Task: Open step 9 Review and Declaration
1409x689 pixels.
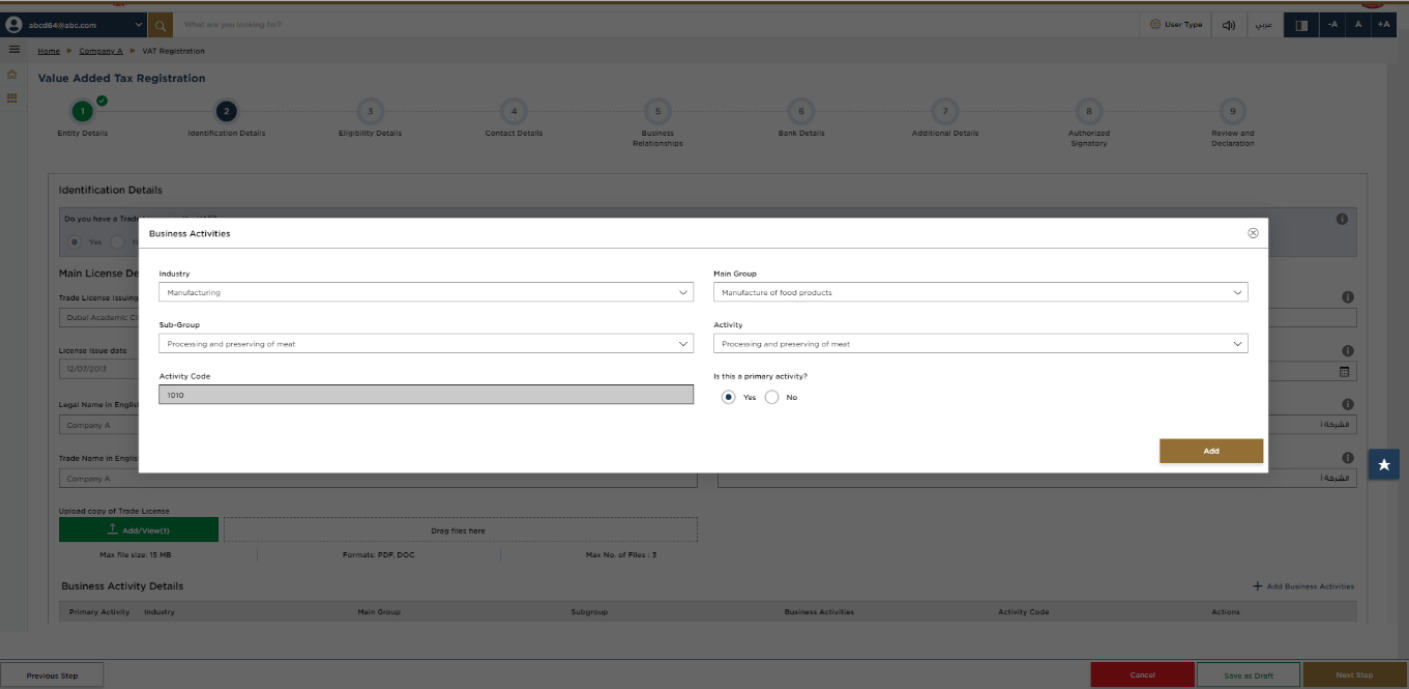Action: [x=1233, y=111]
